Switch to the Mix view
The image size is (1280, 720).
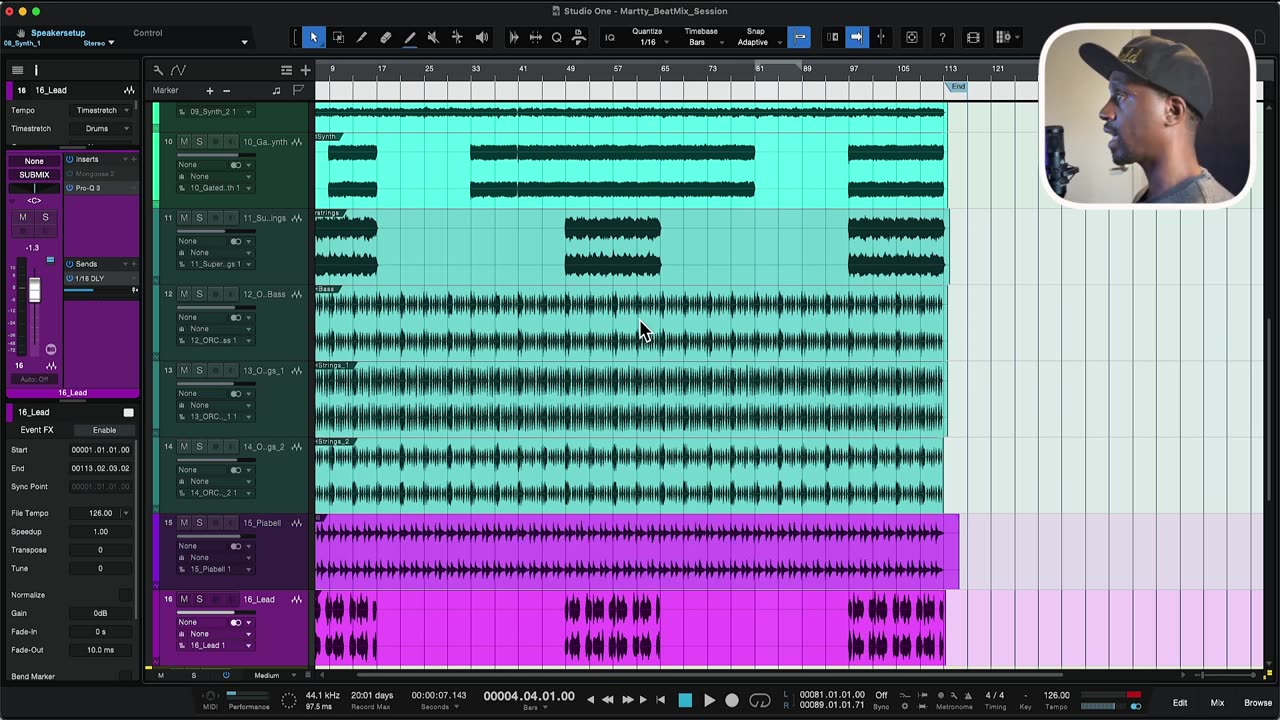pyautogui.click(x=1217, y=703)
